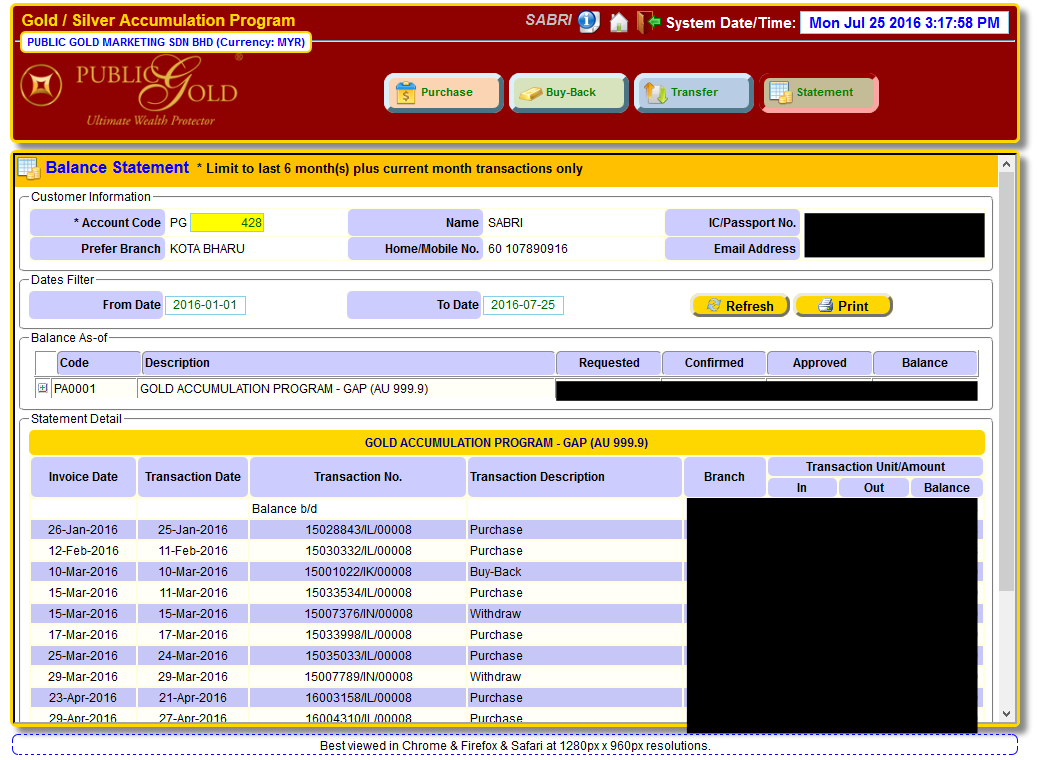
Task: Open the Purchase menu button
Action: 443,93
